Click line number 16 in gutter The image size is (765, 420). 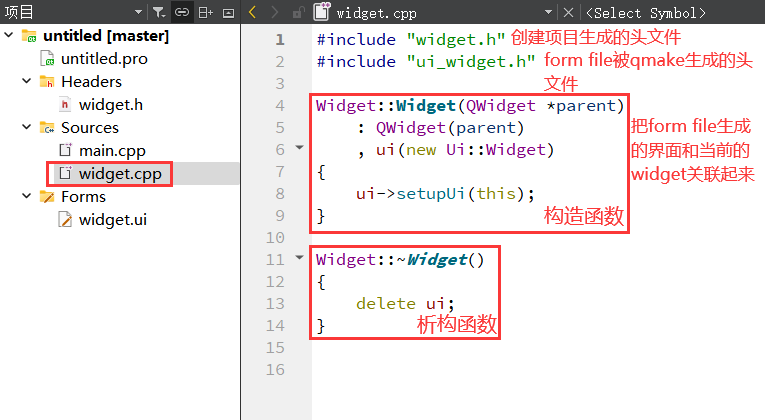275,369
